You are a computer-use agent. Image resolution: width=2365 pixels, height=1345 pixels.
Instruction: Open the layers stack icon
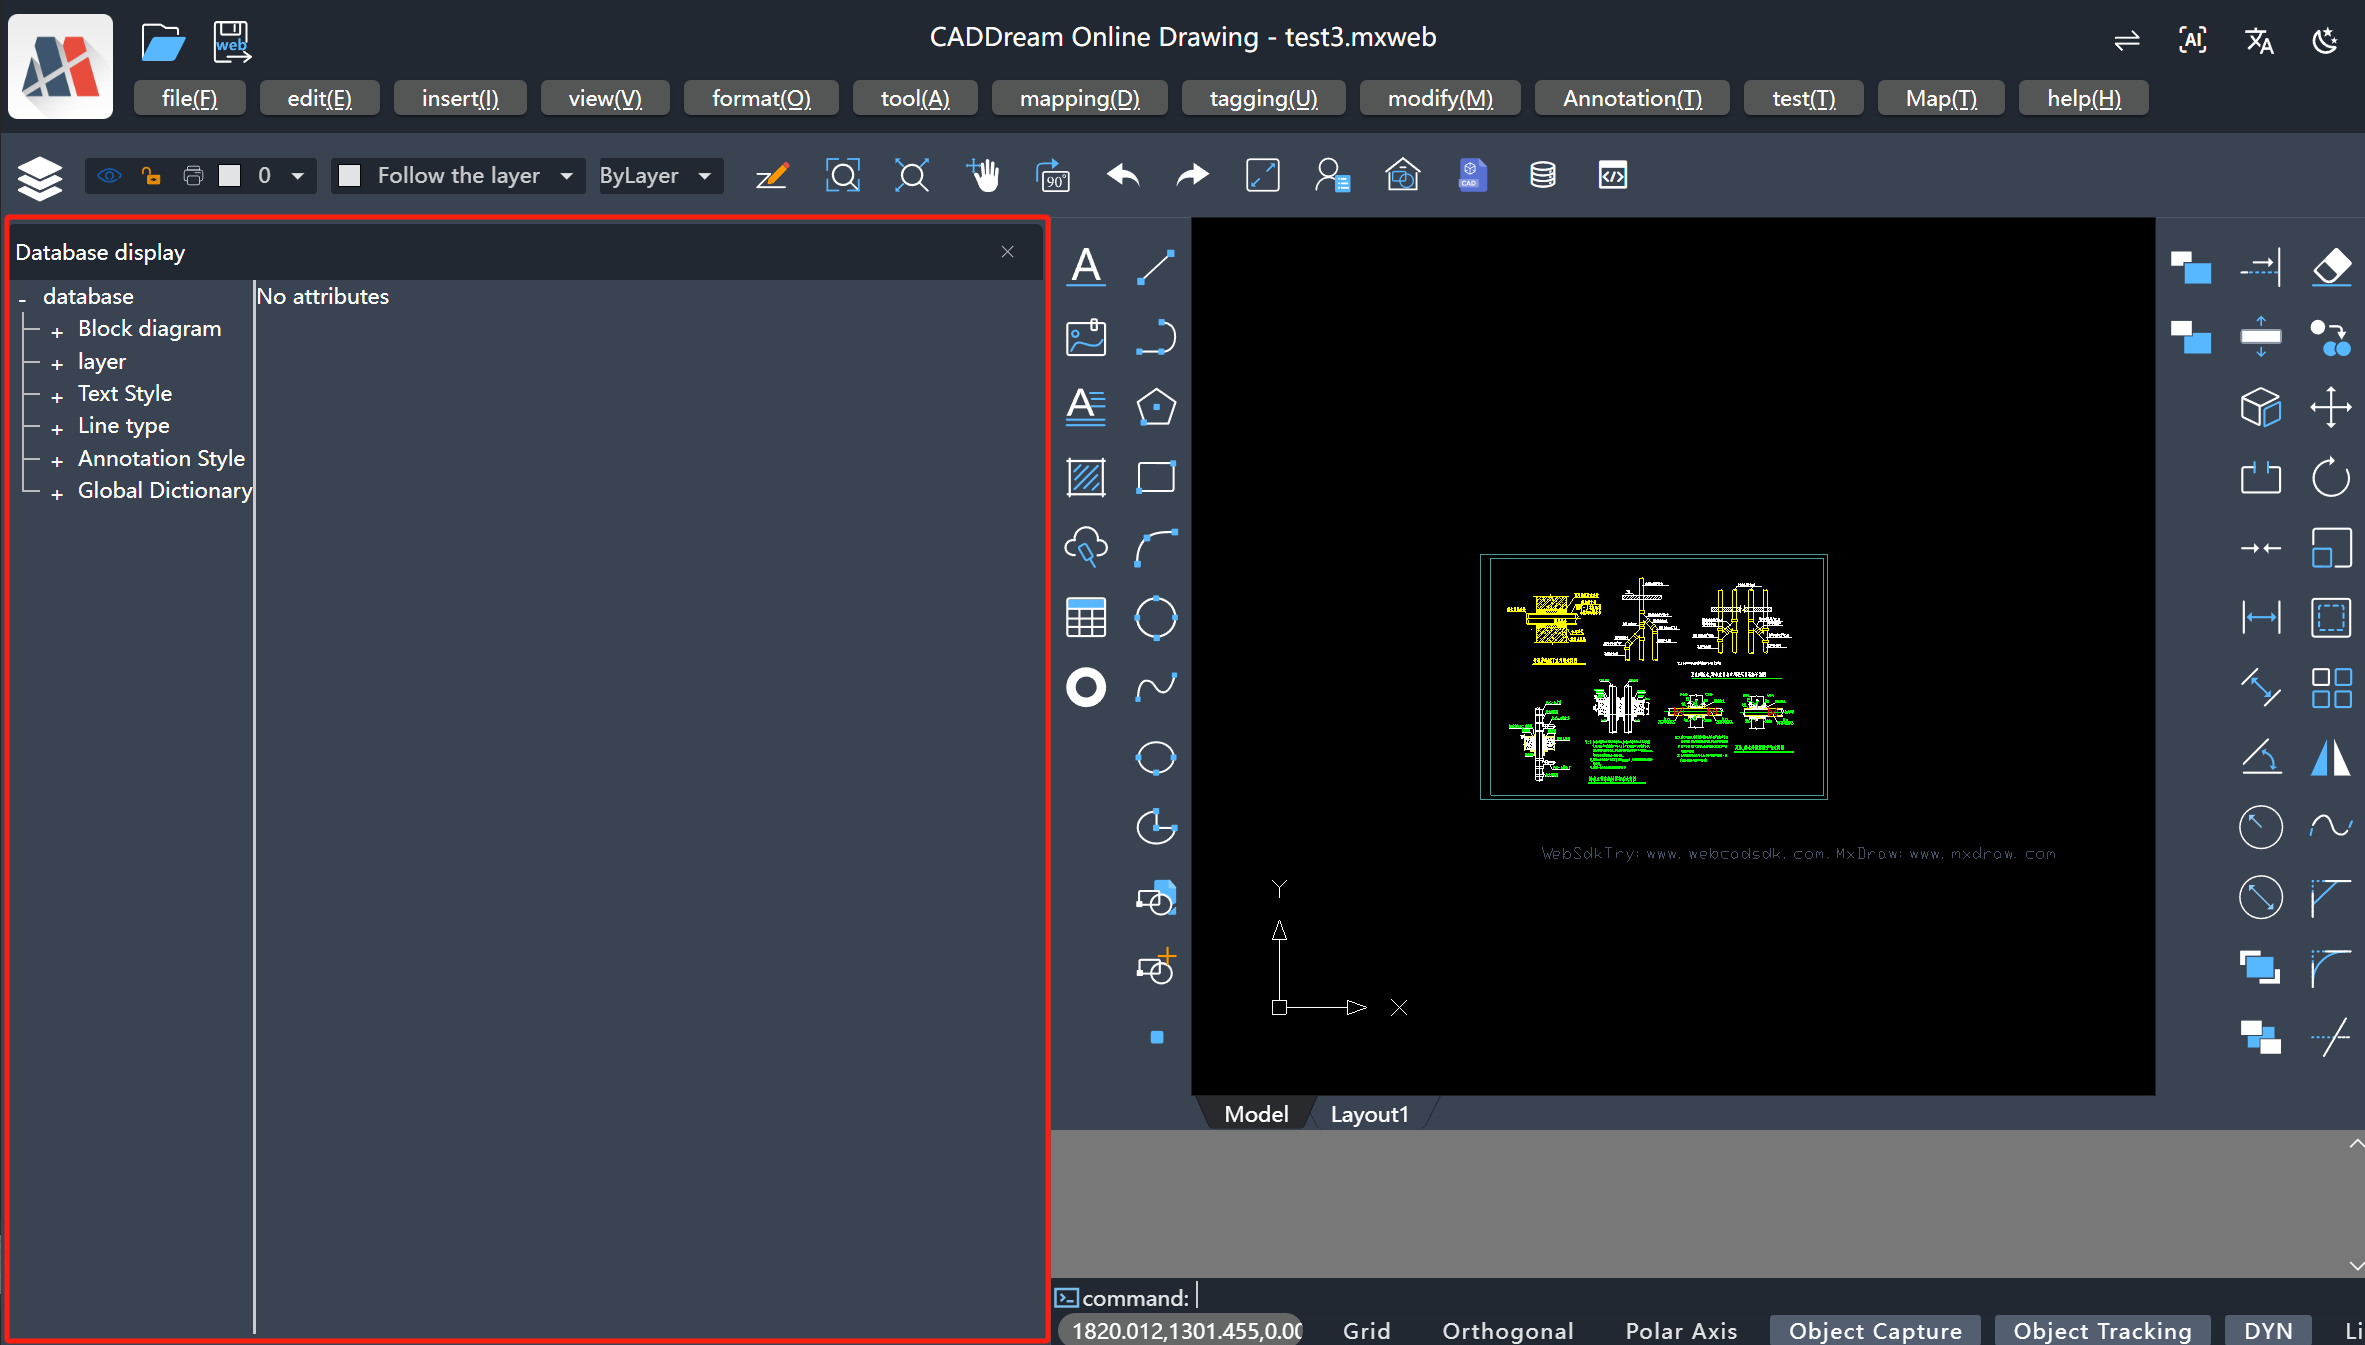click(40, 177)
